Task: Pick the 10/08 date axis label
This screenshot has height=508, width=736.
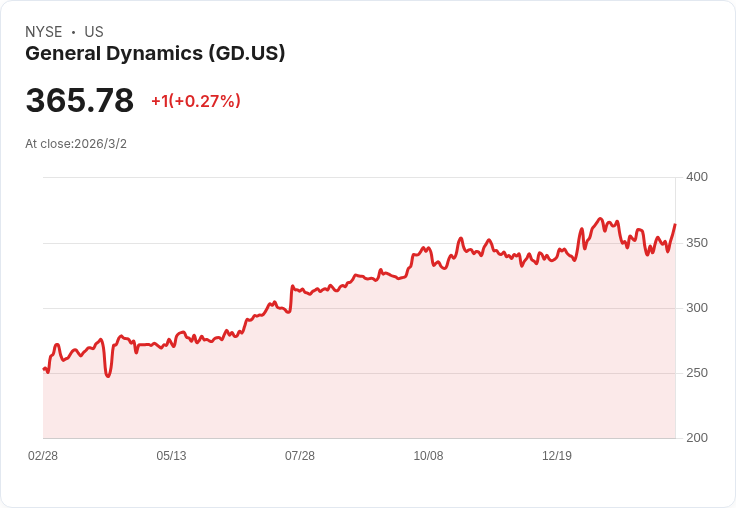Action: 428,456
